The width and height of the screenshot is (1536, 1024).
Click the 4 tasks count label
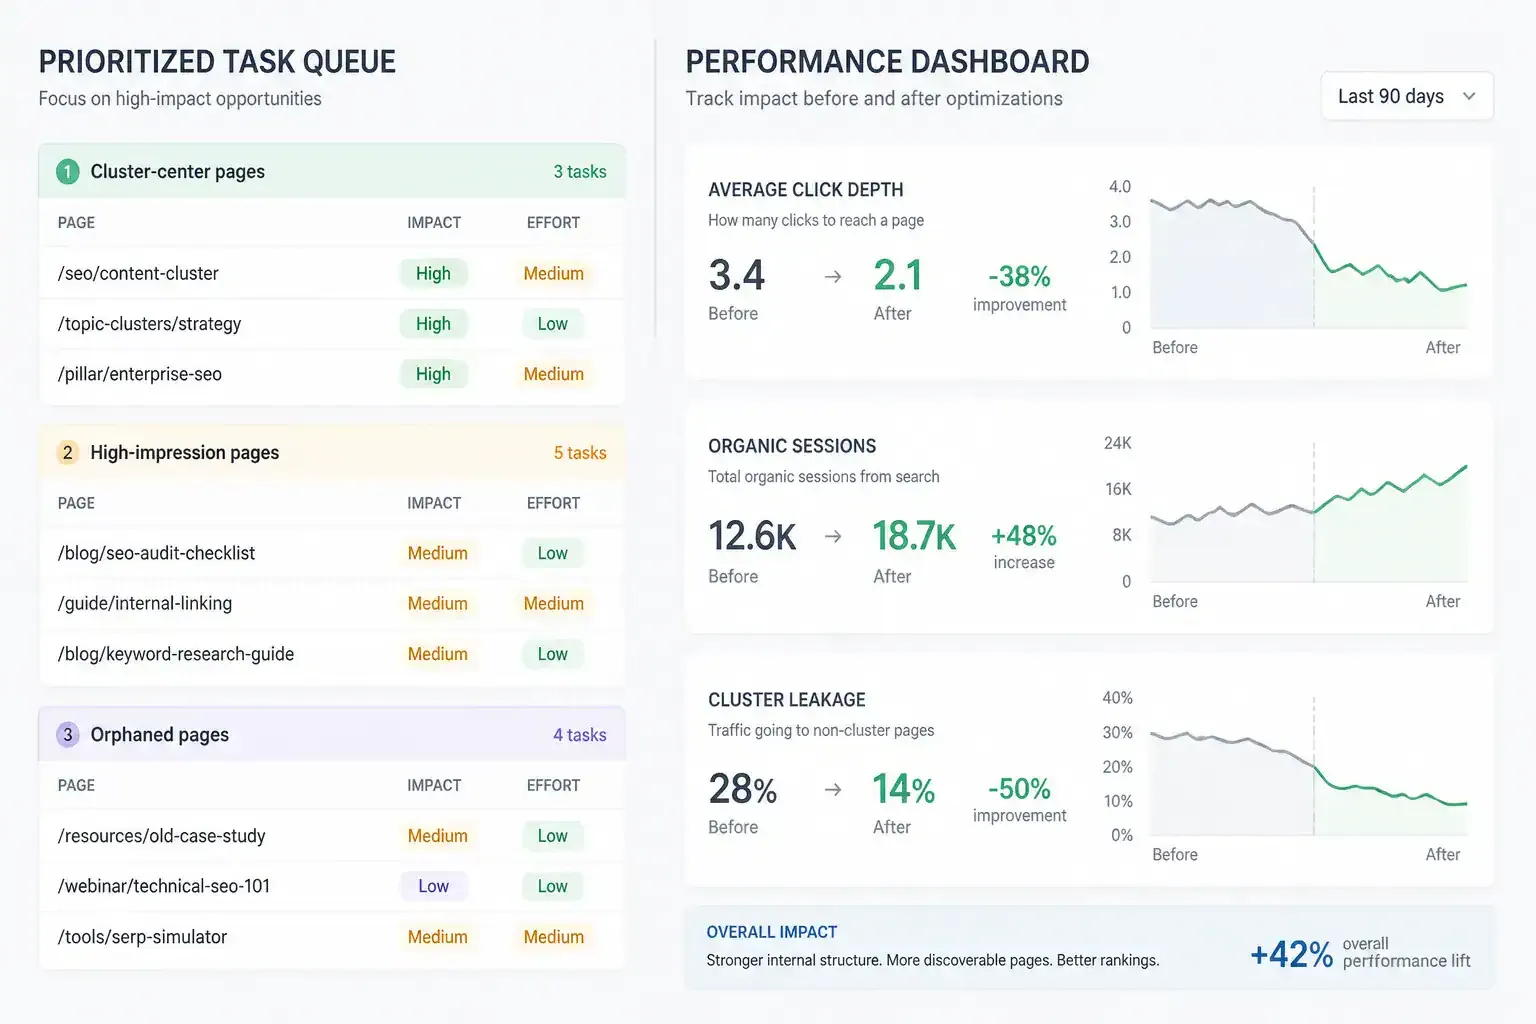[580, 735]
